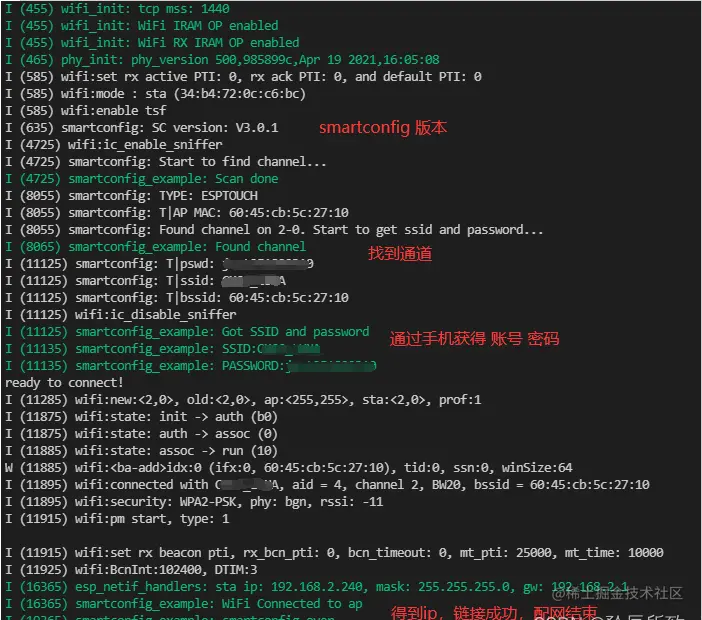
Task: Click the 'wifi_init: tcp mss: 1440' log line
Action: click(x=117, y=9)
